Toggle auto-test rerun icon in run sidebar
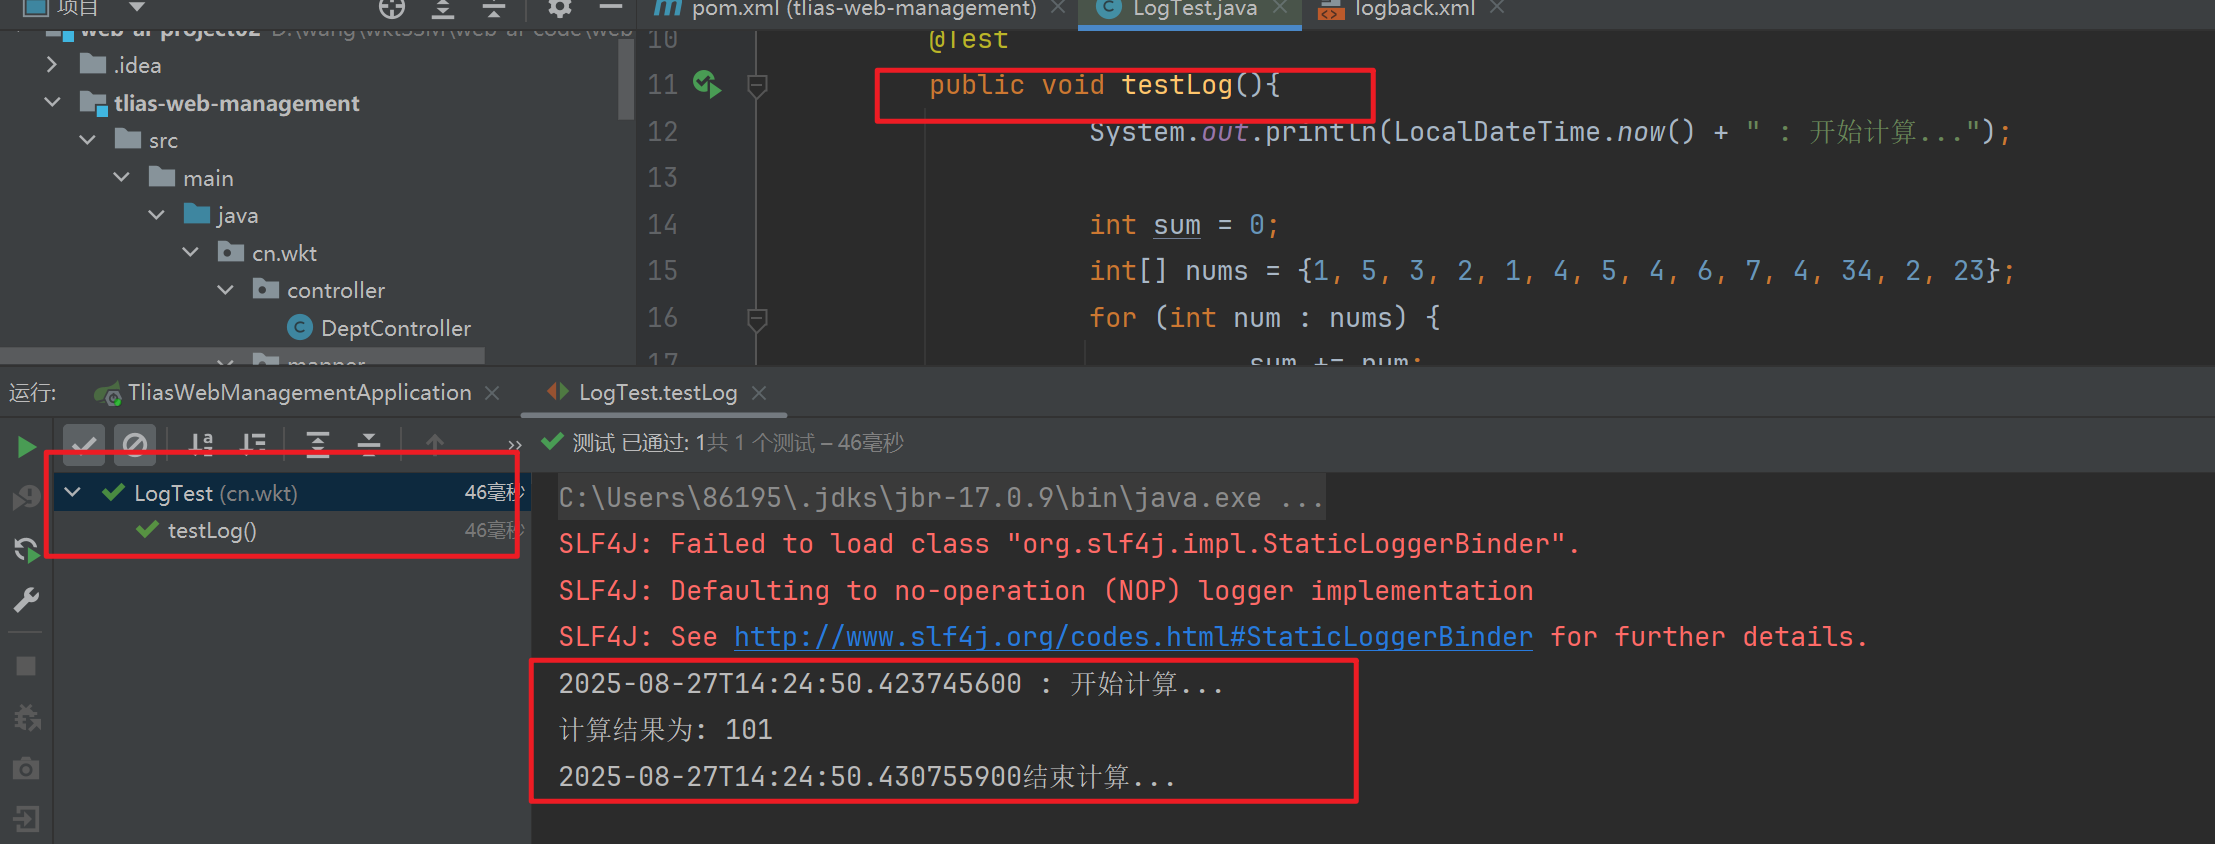The height and width of the screenshot is (844, 2215). point(26,549)
